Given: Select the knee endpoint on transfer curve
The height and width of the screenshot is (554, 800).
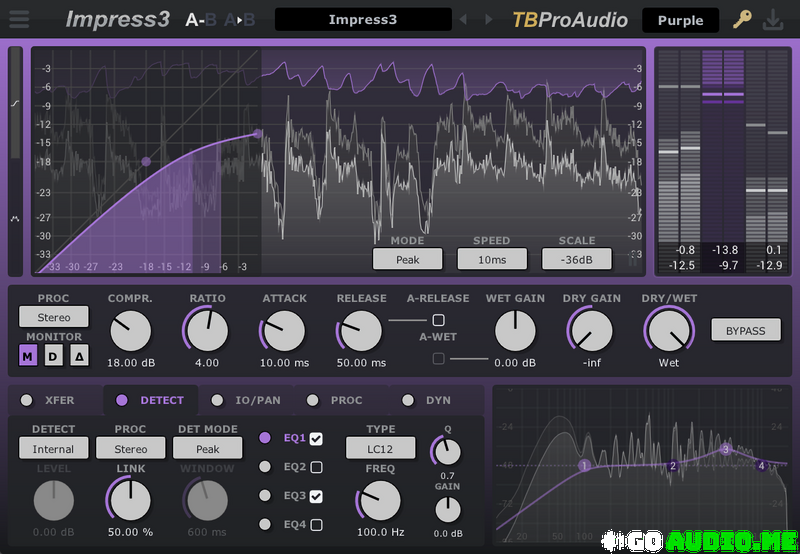Looking at the screenshot, I should 258,134.
